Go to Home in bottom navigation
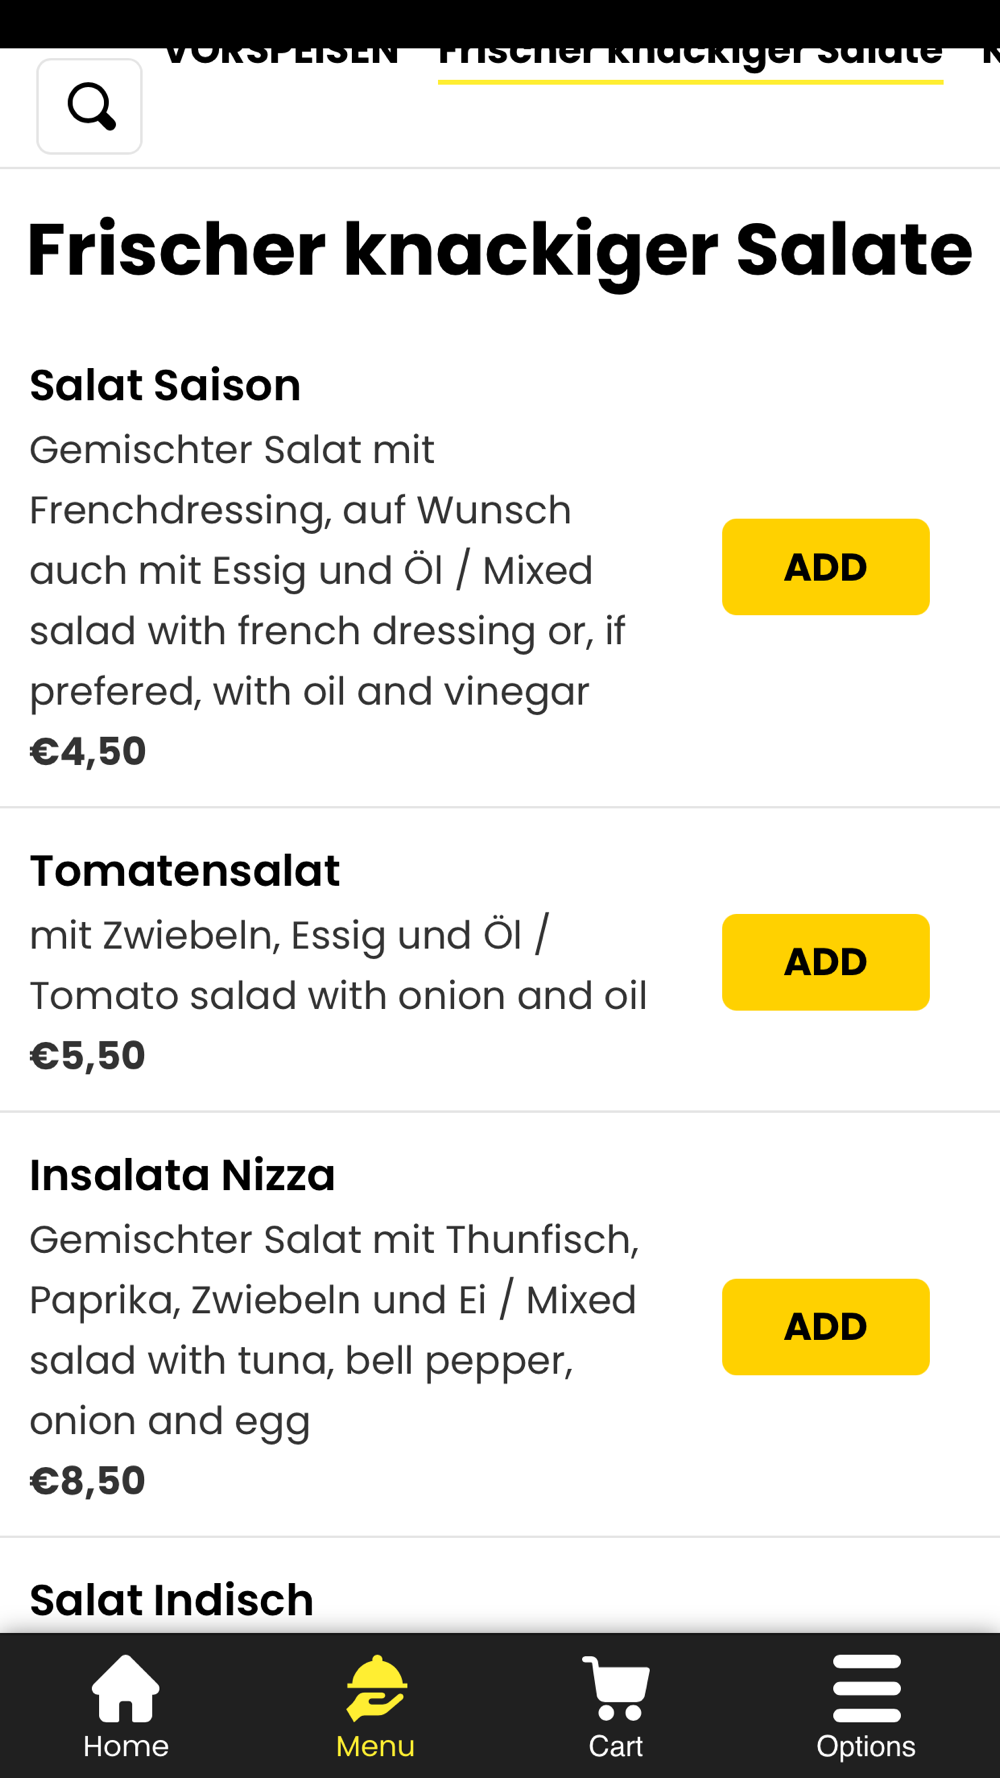This screenshot has width=1000, height=1778. pyautogui.click(x=126, y=1706)
